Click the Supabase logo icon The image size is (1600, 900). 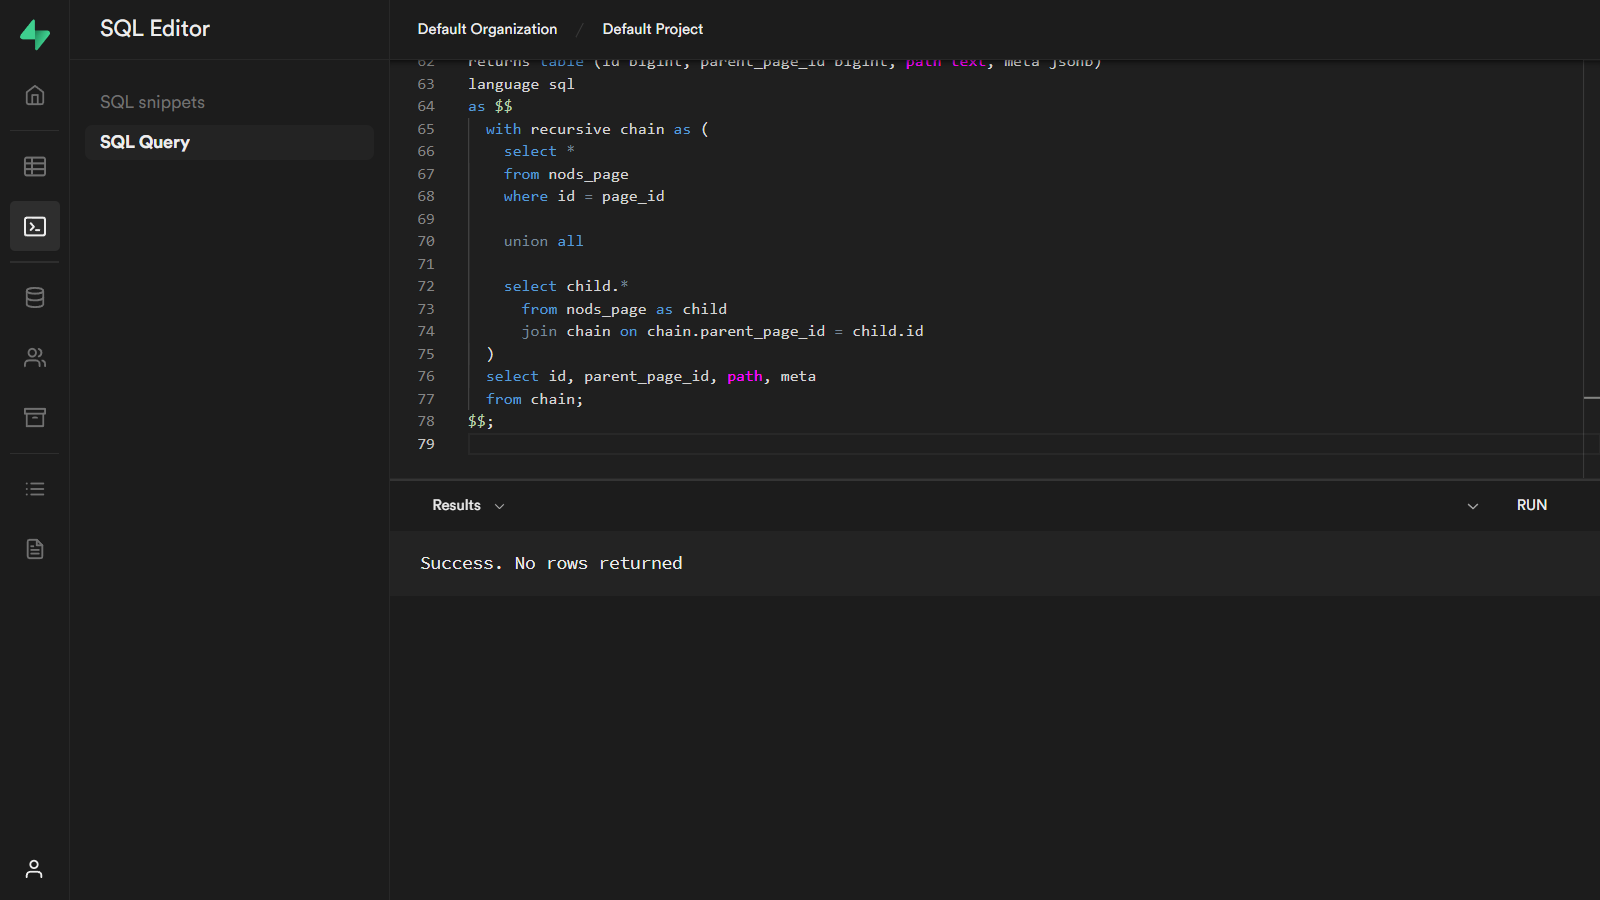point(35,35)
